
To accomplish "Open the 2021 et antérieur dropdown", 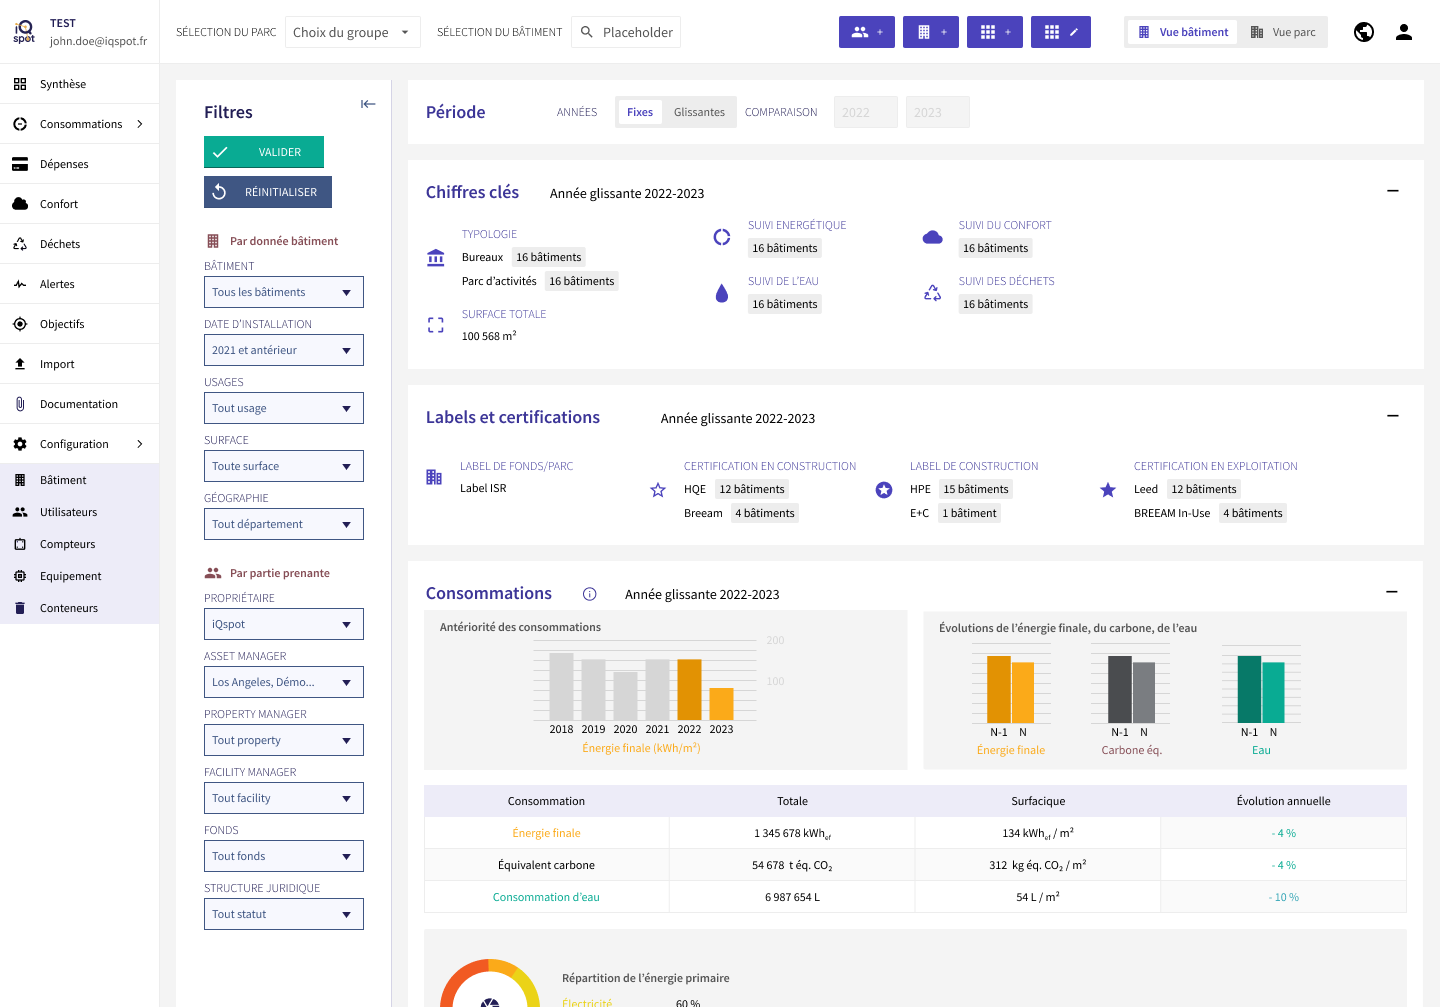I will (x=284, y=350).
